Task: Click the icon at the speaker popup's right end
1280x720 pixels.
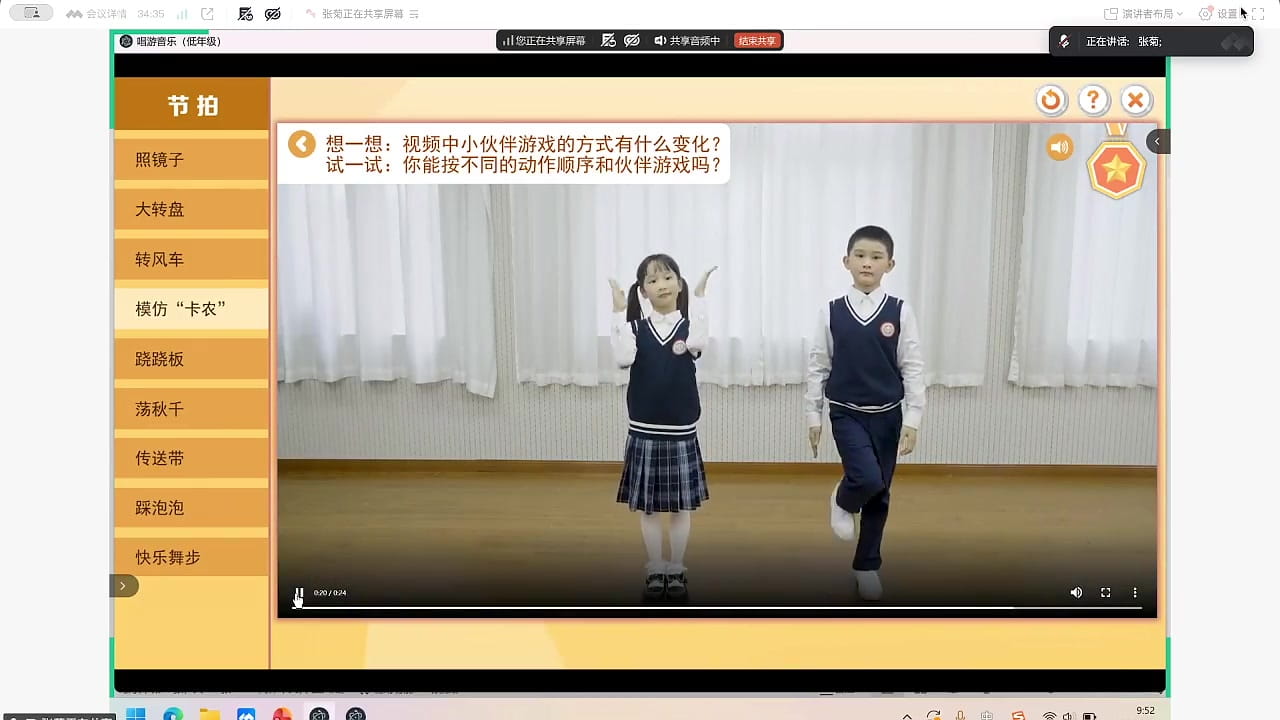Action: click(1235, 42)
